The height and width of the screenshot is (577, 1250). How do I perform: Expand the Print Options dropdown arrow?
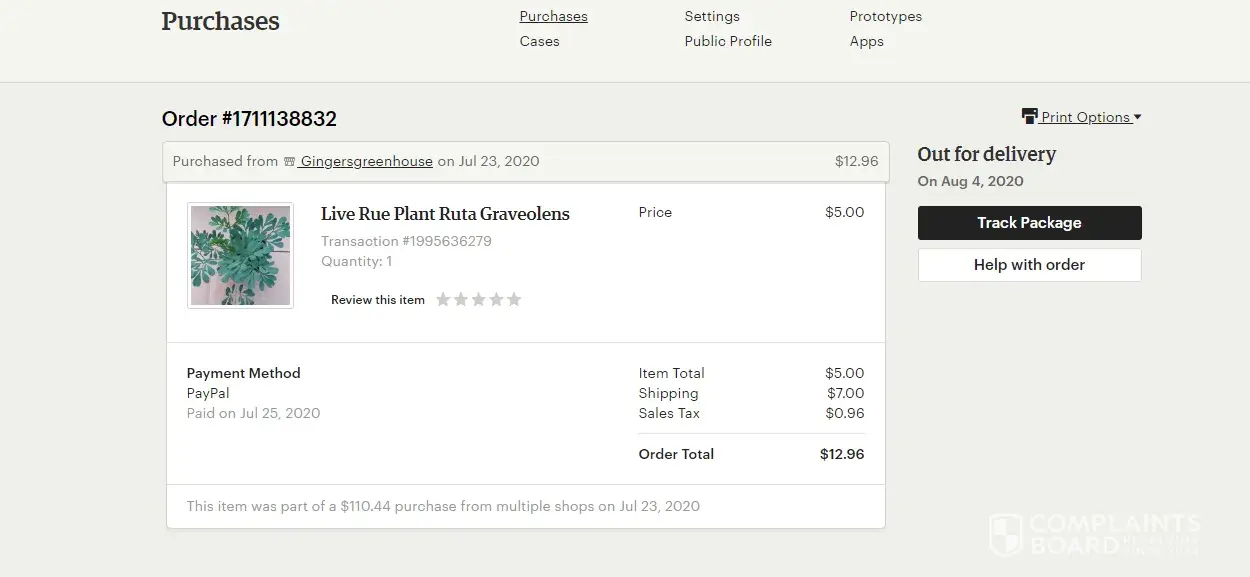(x=1137, y=117)
